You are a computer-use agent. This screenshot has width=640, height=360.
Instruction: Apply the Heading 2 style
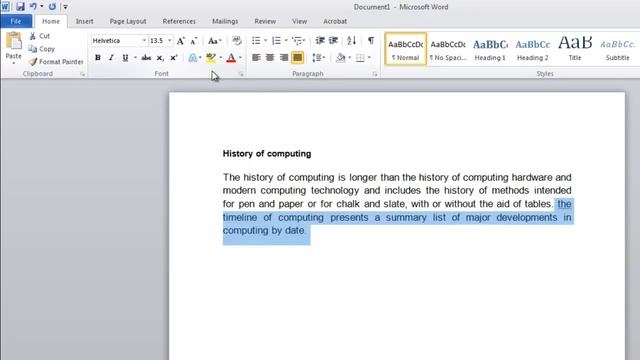(x=533, y=49)
